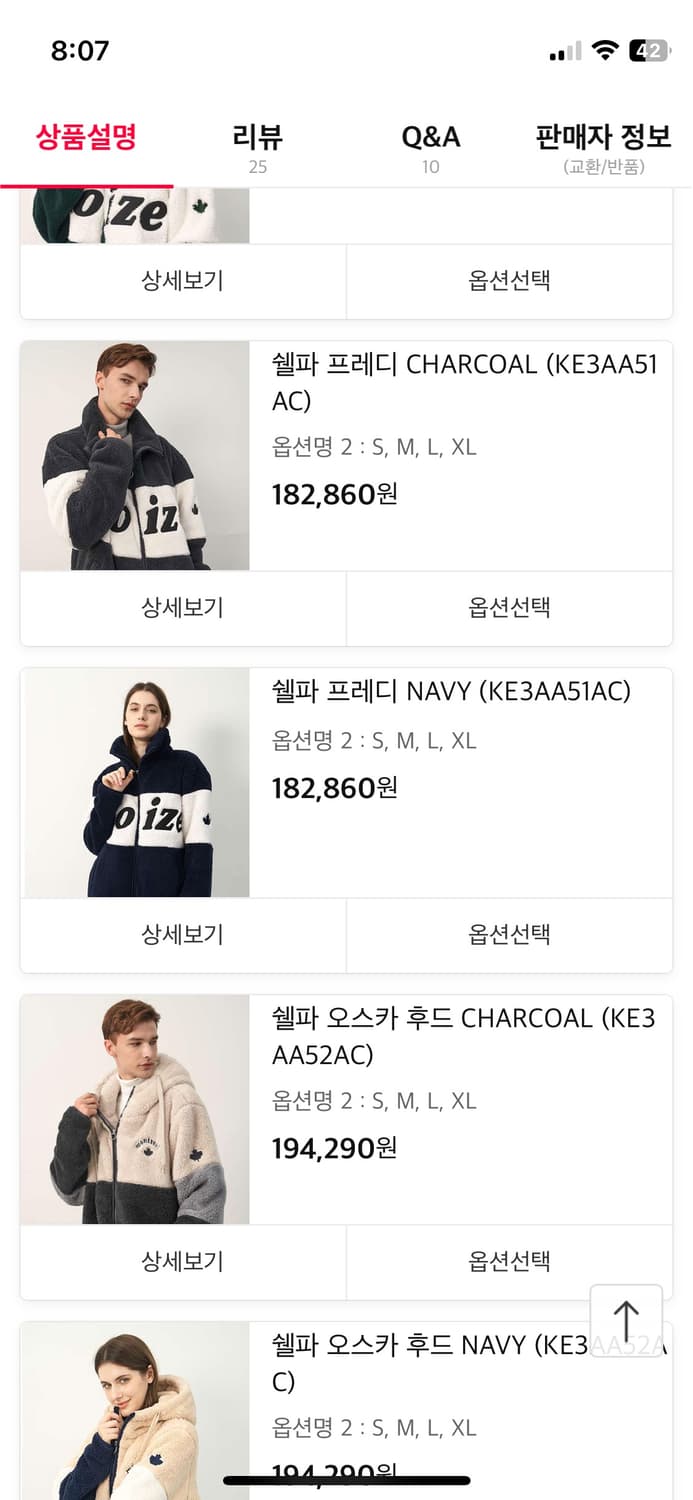Tap the 182,860원 price of 쉘파 프레디 NAVY
Image resolution: width=693 pixels, height=1500 pixels.
click(x=333, y=788)
